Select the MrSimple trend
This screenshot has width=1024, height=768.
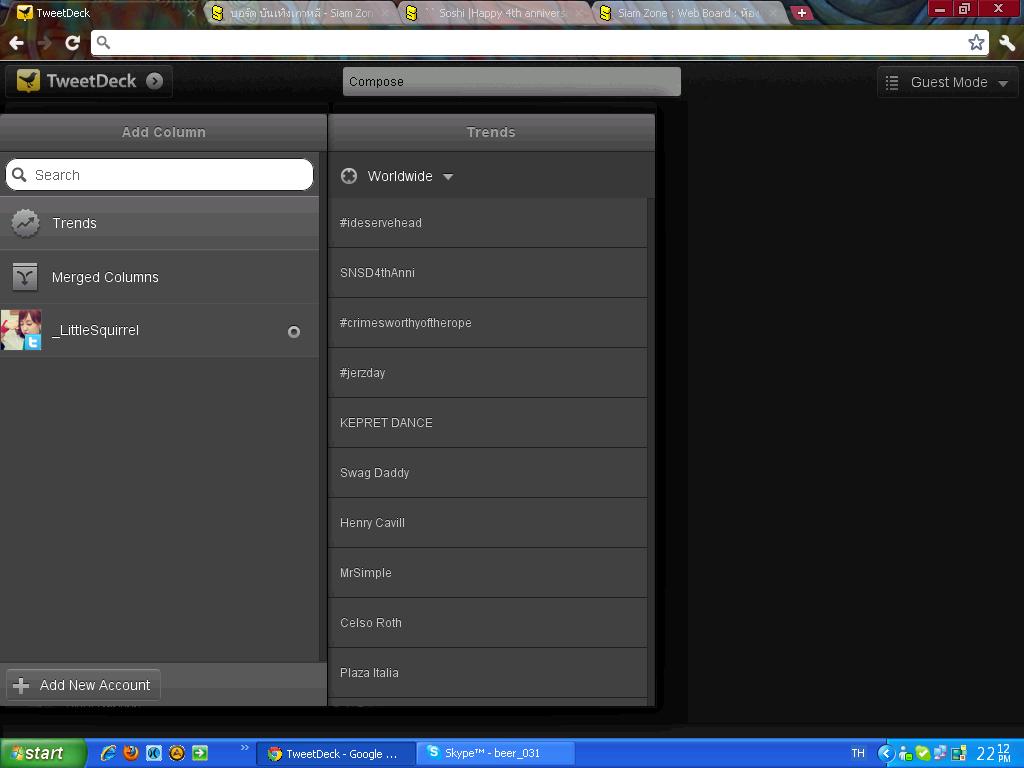[487, 573]
